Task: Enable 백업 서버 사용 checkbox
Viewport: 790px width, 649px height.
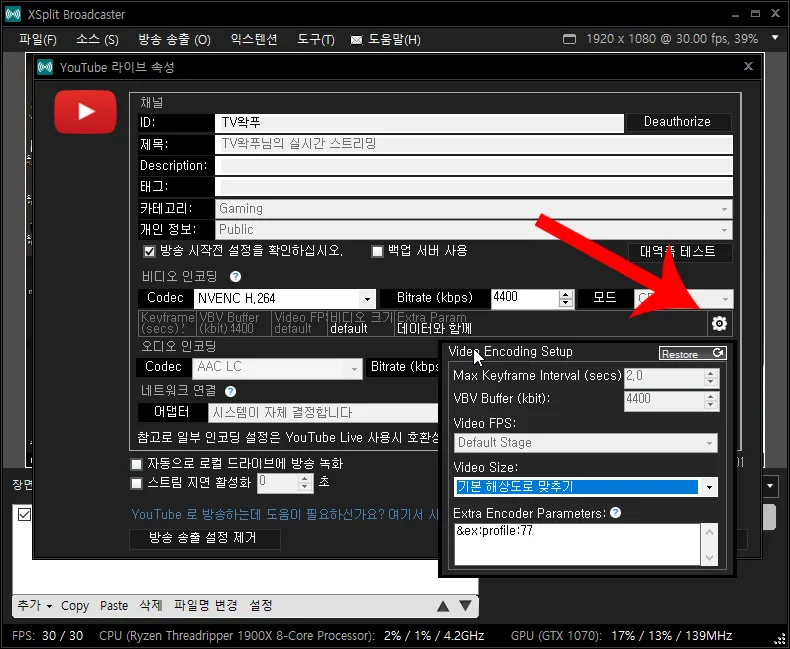Action: point(377,251)
